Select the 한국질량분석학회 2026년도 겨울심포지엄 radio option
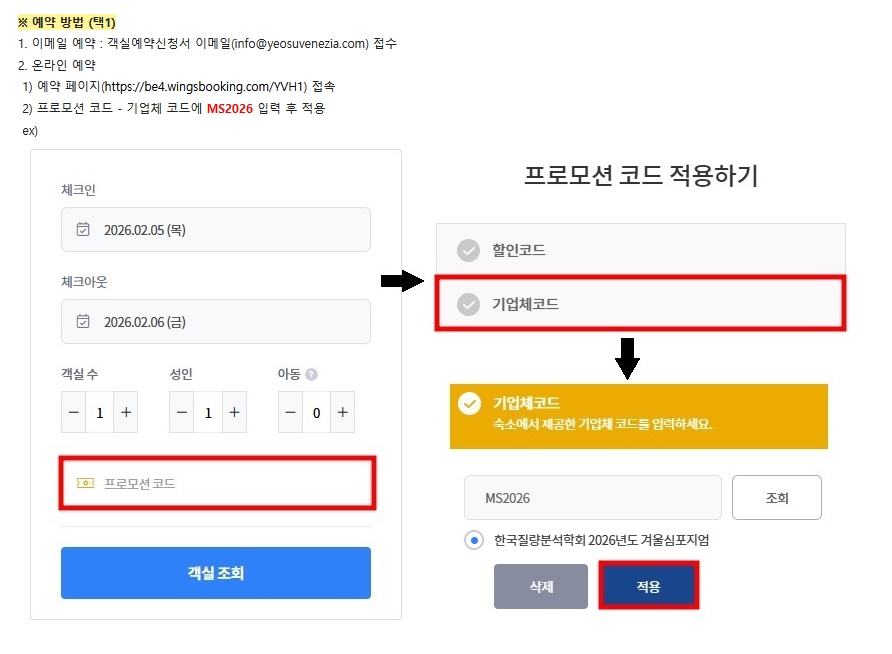The height and width of the screenshot is (654, 892). point(474,540)
